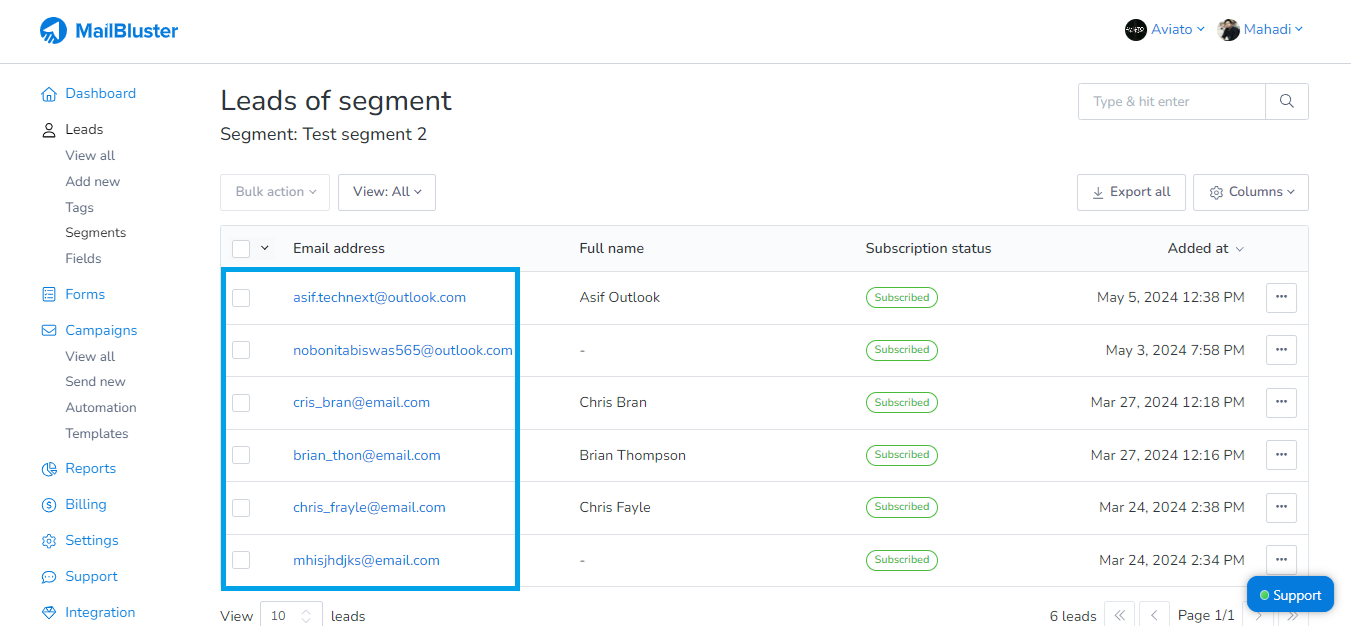Image resolution: width=1351 pixels, height=626 pixels.
Task: Go to previous page arrow in pagination
Action: (1154, 615)
